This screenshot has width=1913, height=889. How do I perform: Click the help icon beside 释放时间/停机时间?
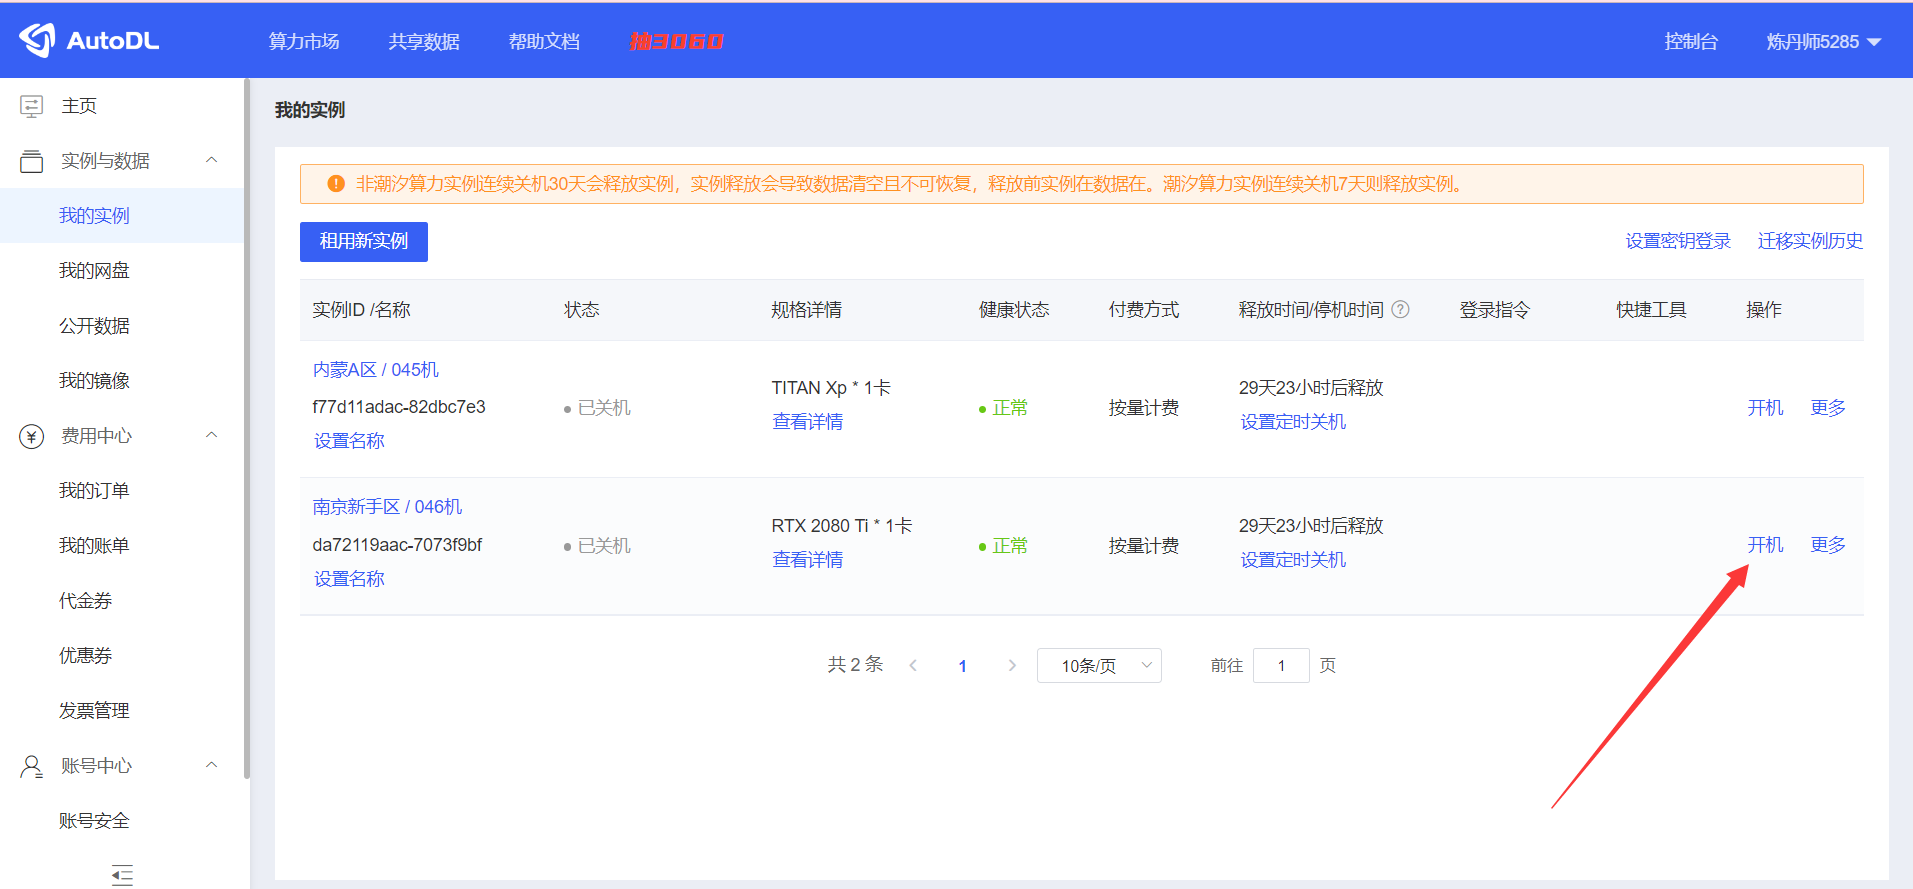pyautogui.click(x=1400, y=310)
